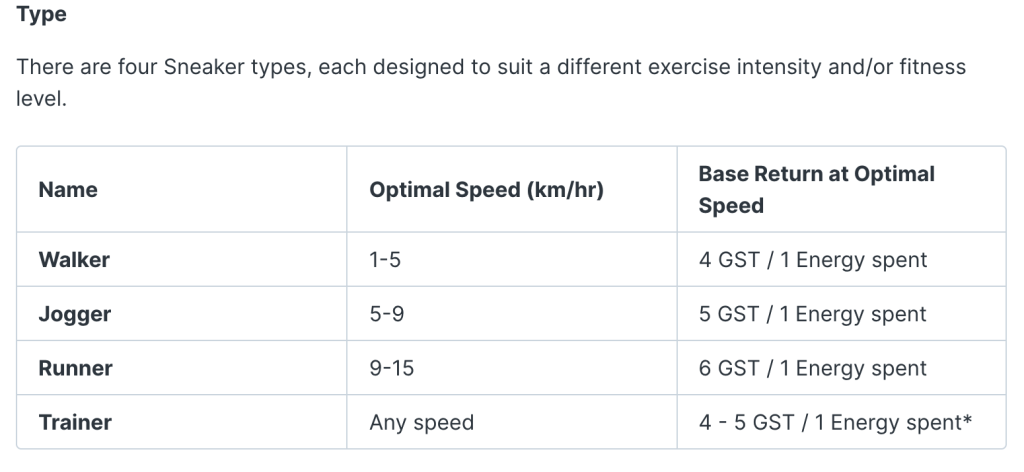
Task: Click the Jogger row name cell
Action: click(75, 314)
